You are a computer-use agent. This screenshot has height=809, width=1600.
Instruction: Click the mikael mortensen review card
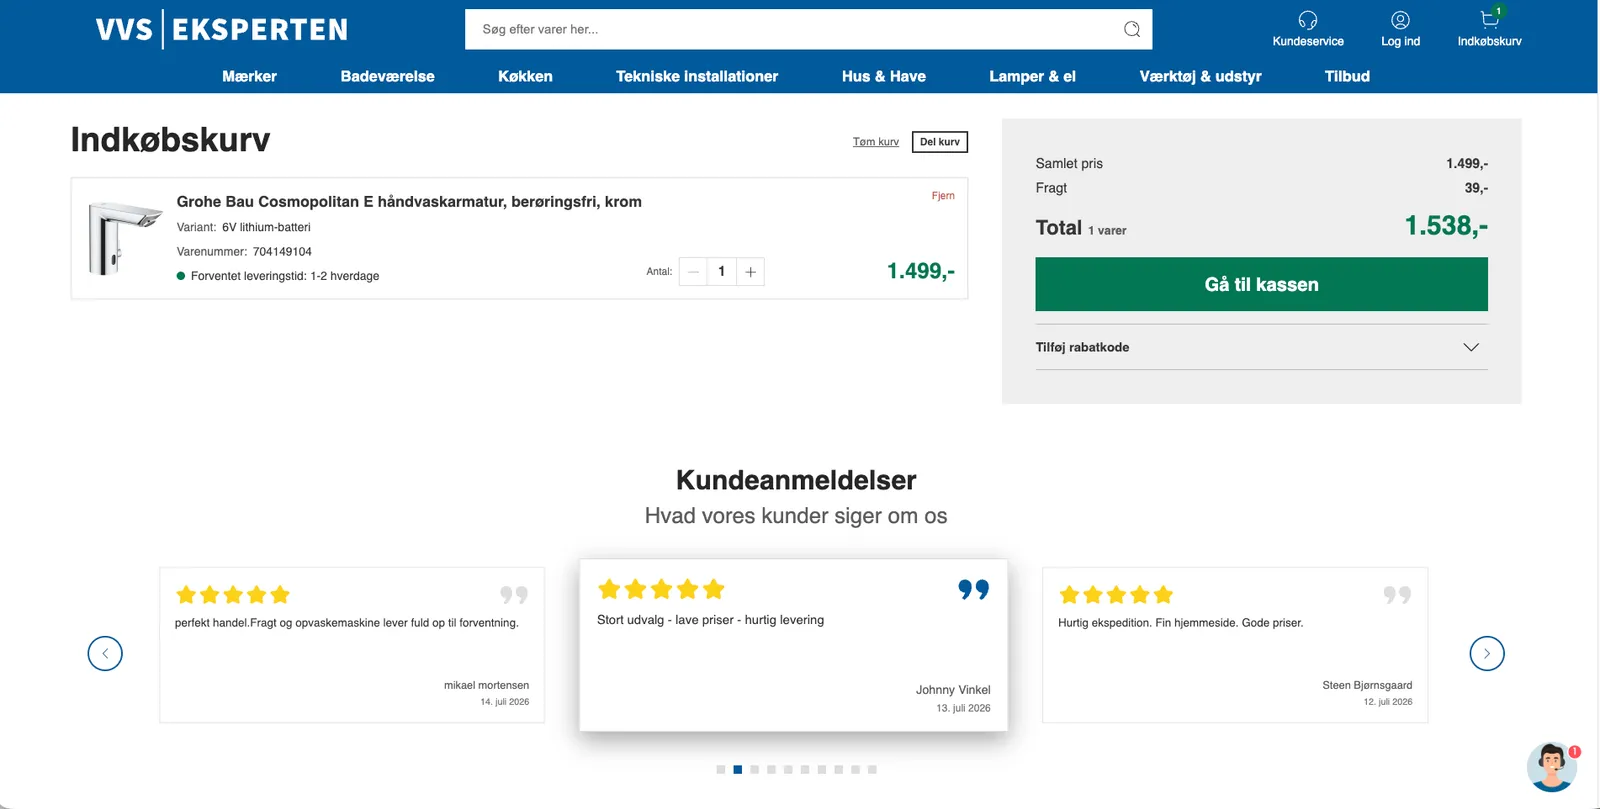pyautogui.click(x=352, y=645)
